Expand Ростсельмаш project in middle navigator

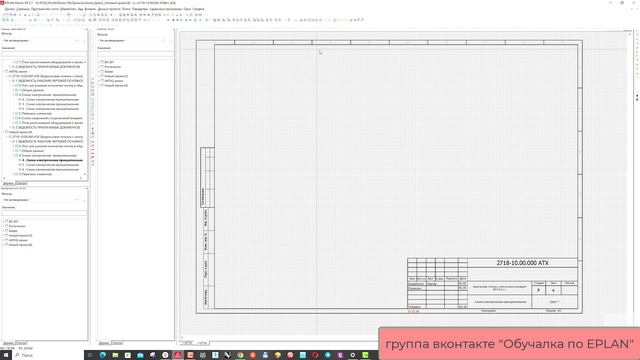click(99, 67)
